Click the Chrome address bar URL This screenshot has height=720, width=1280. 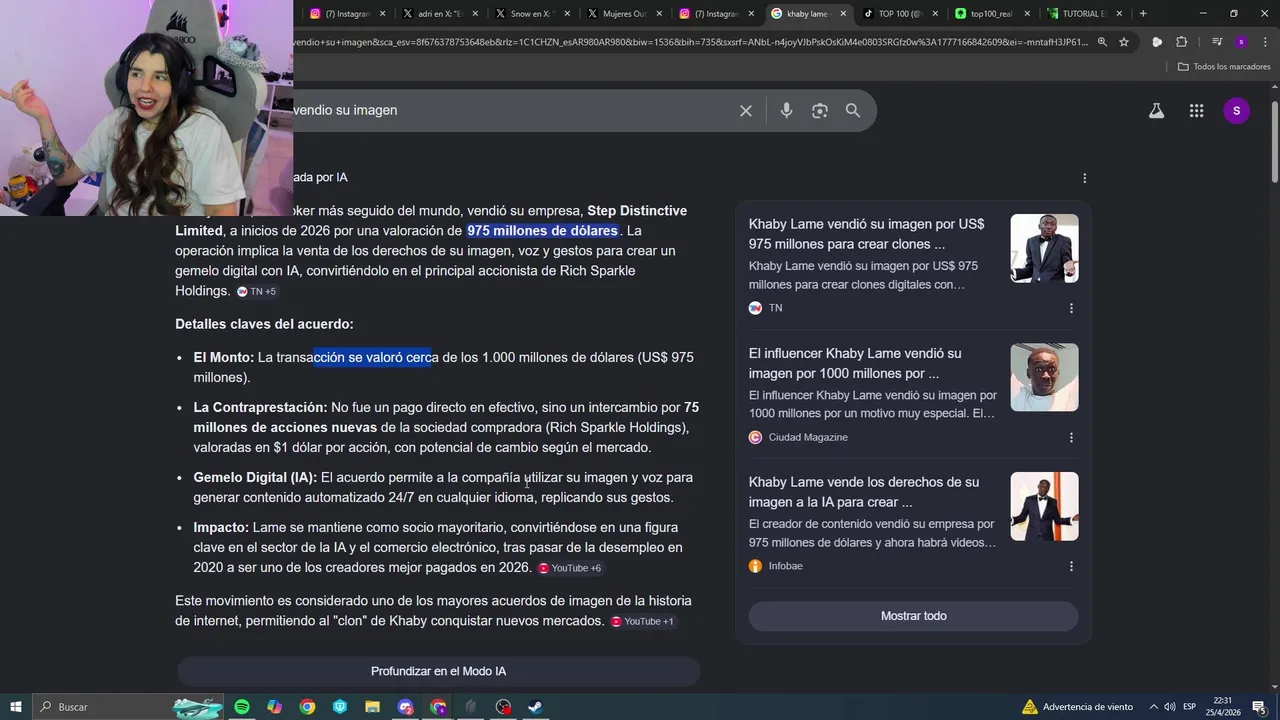[690, 42]
